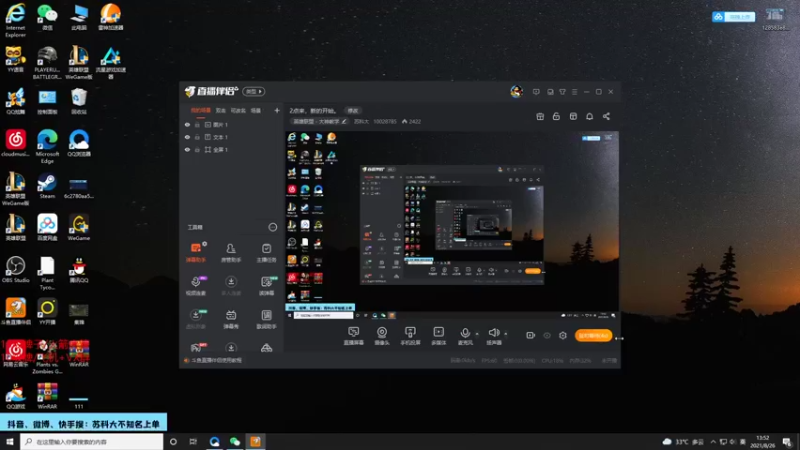Open the 房管助手 toolbox icon
Image resolution: width=800 pixels, height=450 pixels.
click(231, 252)
